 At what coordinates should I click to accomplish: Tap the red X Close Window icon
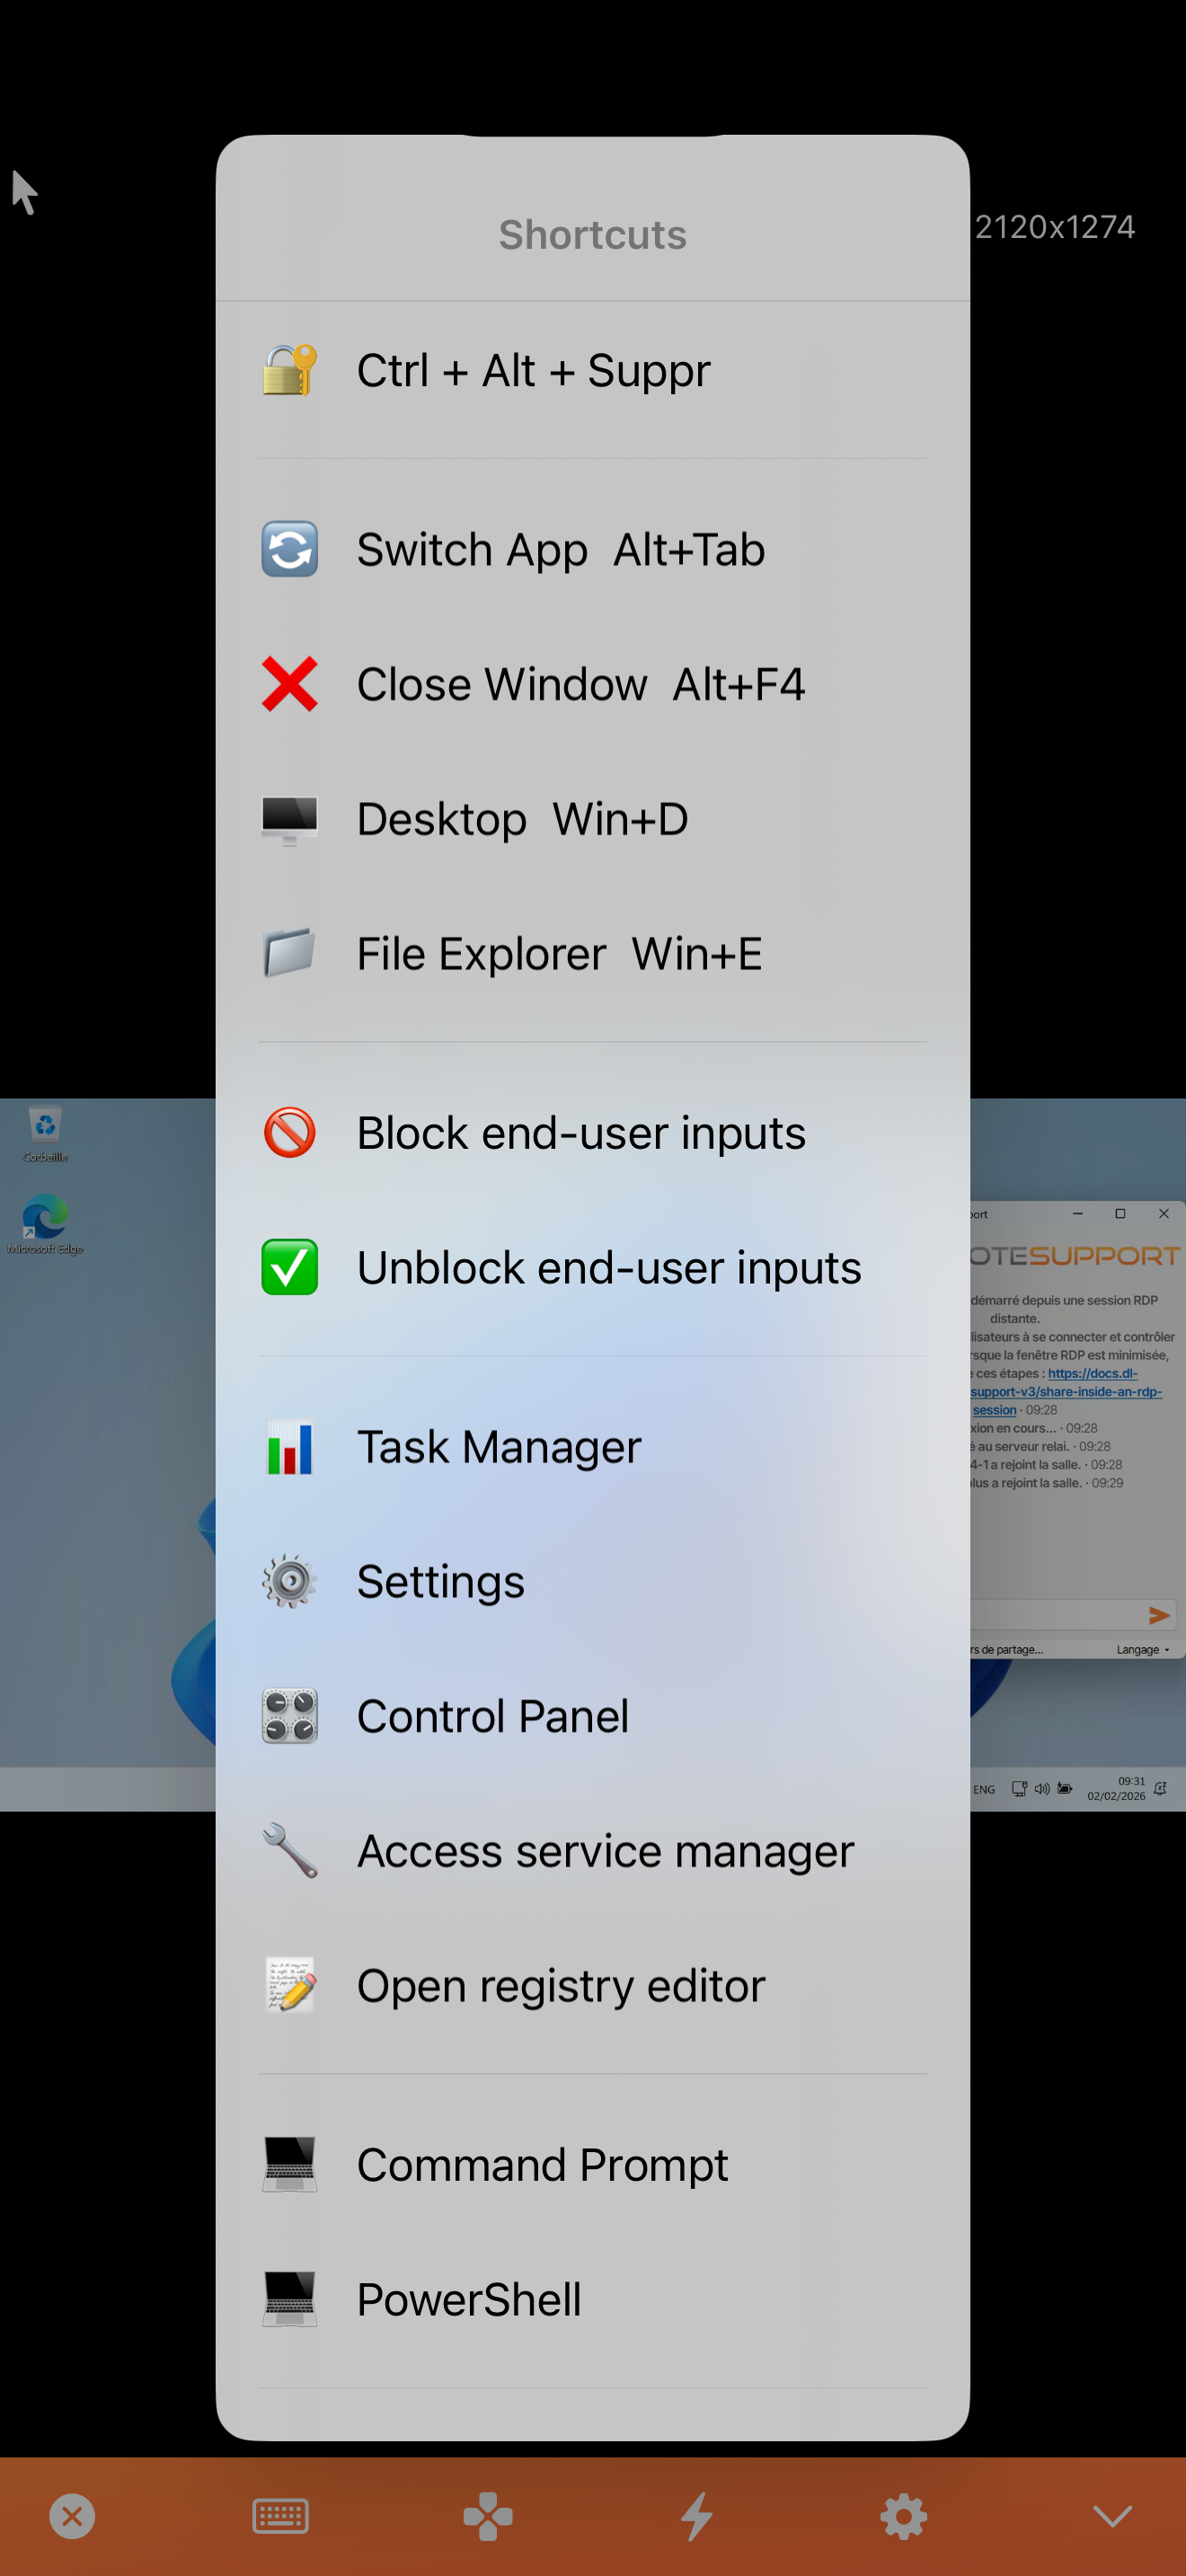(290, 684)
